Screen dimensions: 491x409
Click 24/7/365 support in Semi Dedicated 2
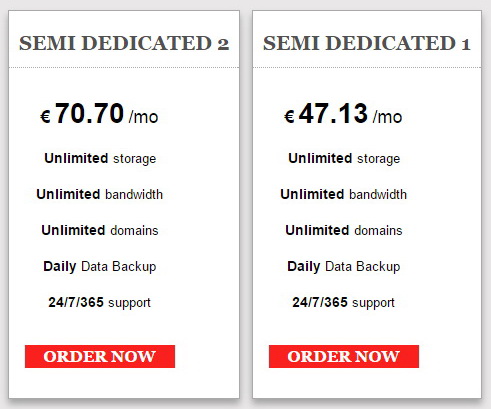pyautogui.click(x=99, y=303)
